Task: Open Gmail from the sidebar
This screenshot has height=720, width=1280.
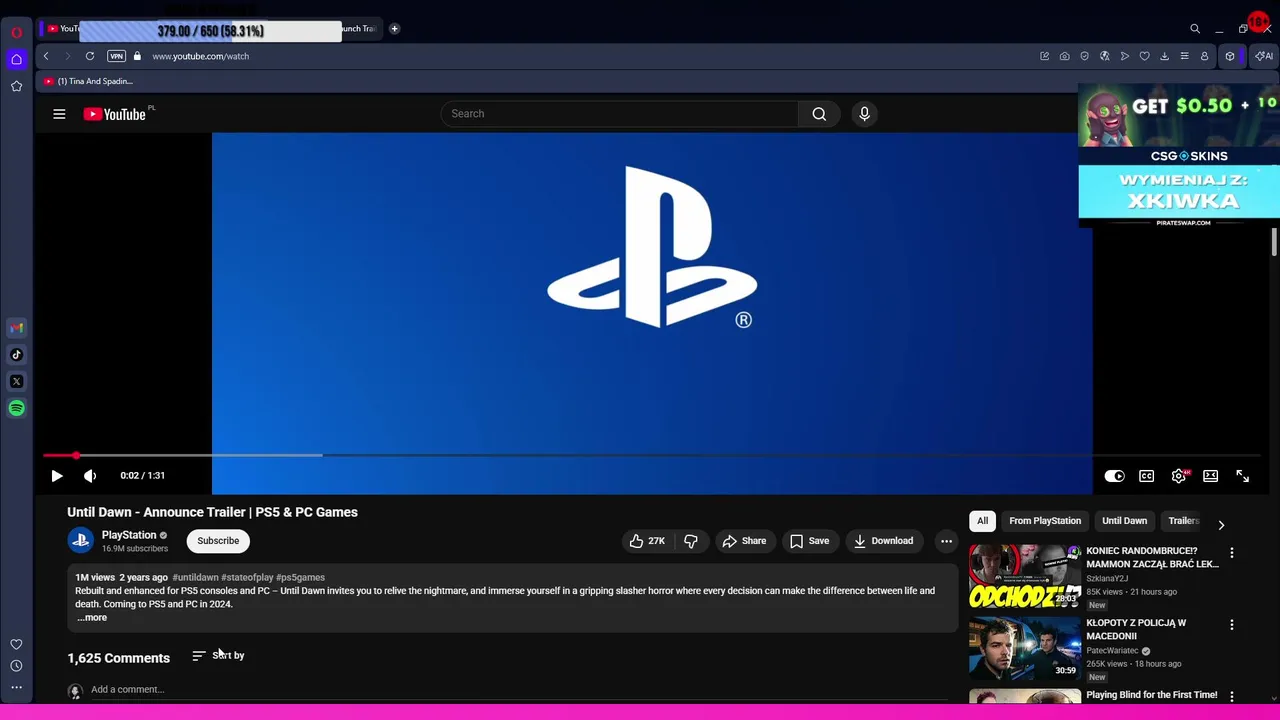Action: click(16, 328)
